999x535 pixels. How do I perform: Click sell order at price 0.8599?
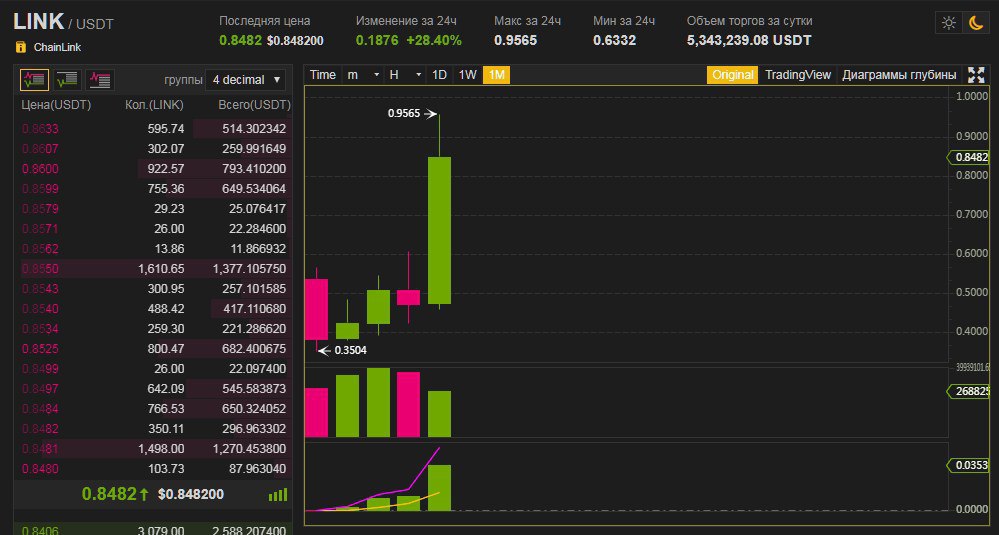coord(153,189)
